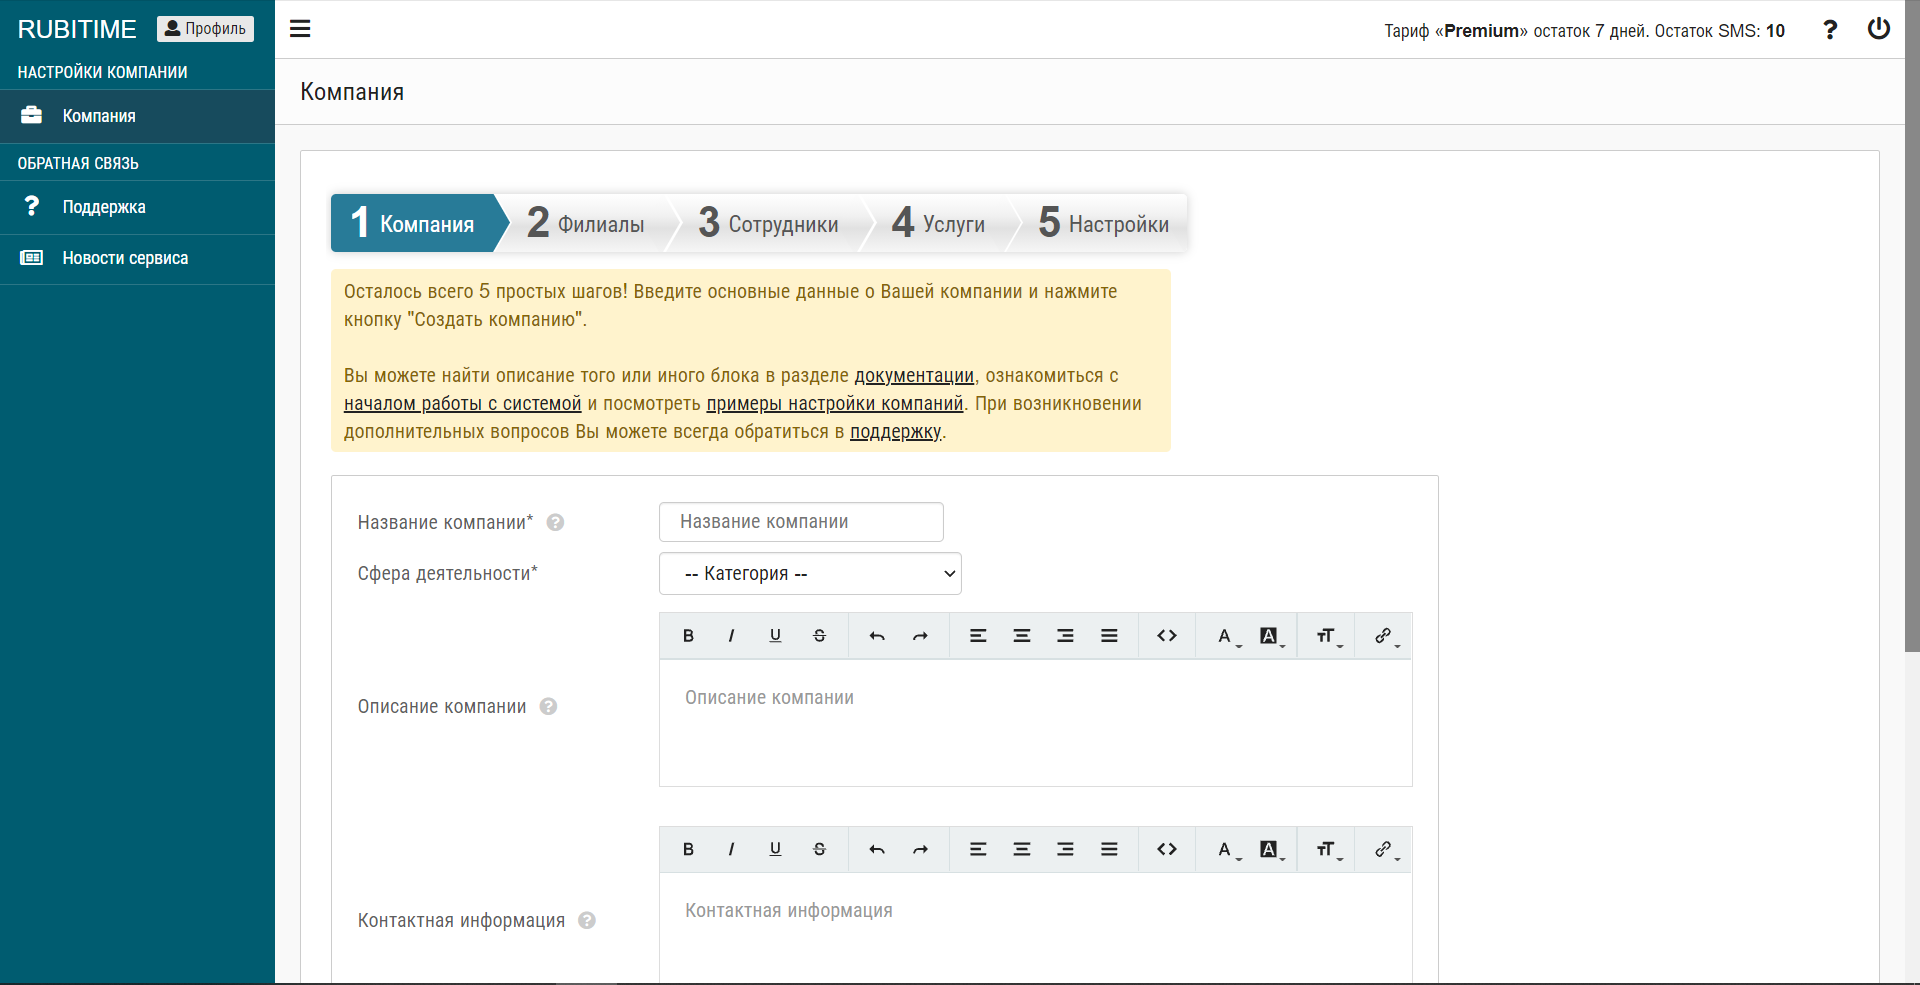
Task: Go to step 3 Сотрудники tab
Action: [x=768, y=223]
